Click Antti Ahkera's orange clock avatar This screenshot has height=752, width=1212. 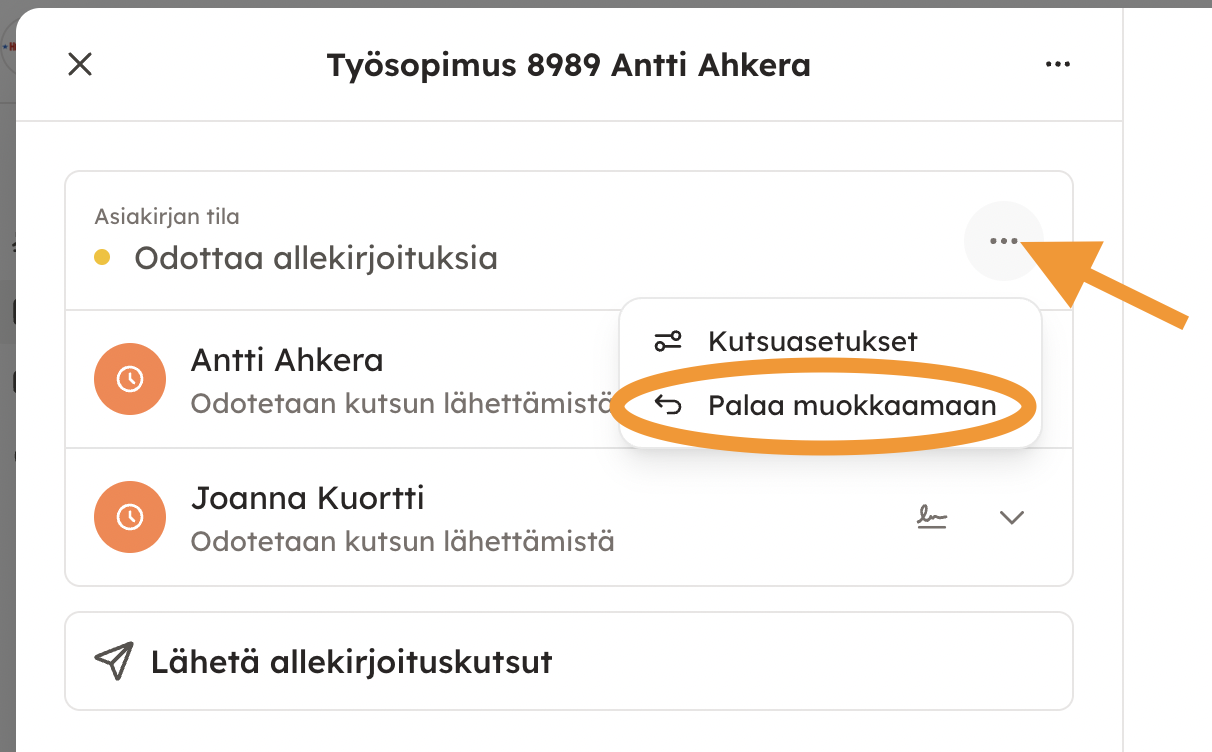coord(129,379)
